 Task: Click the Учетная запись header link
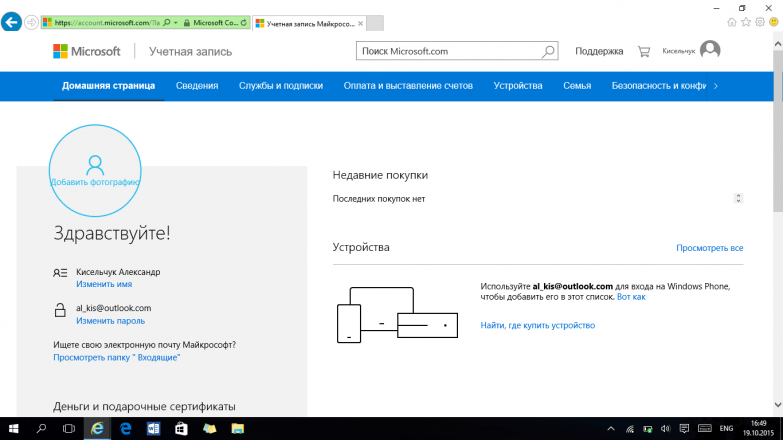click(190, 51)
